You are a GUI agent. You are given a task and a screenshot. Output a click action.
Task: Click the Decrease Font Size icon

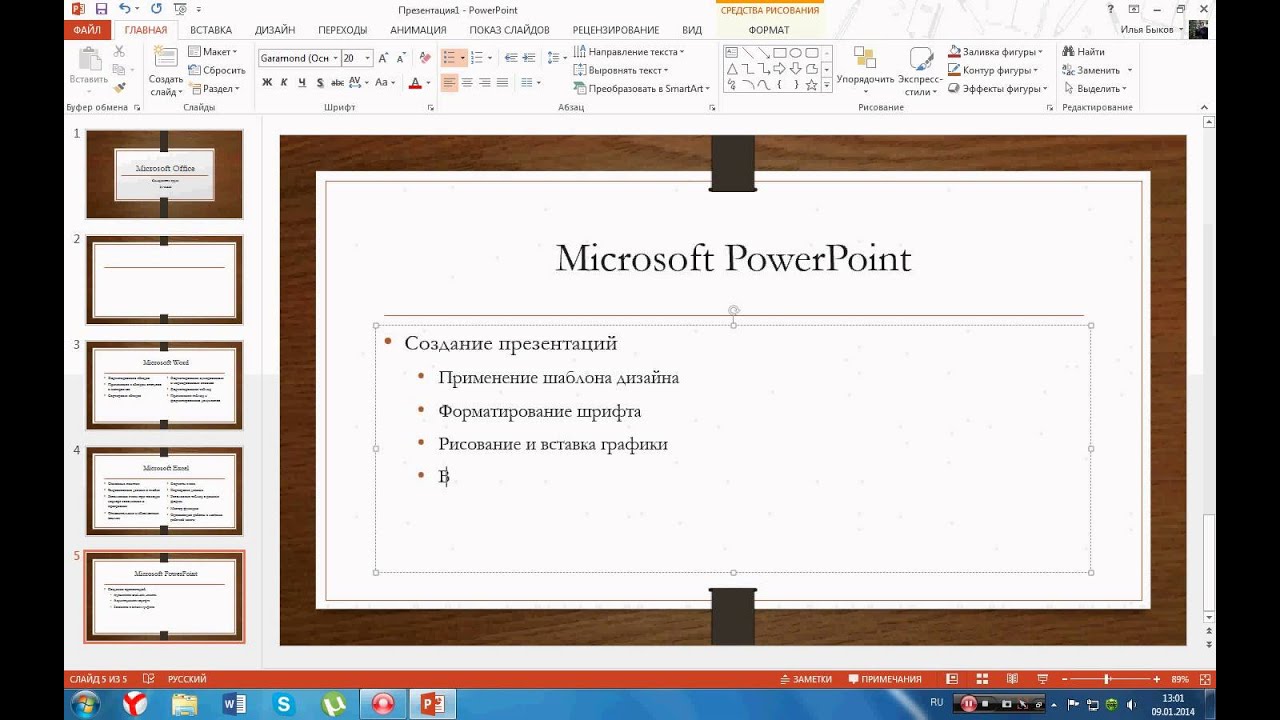[x=401, y=58]
